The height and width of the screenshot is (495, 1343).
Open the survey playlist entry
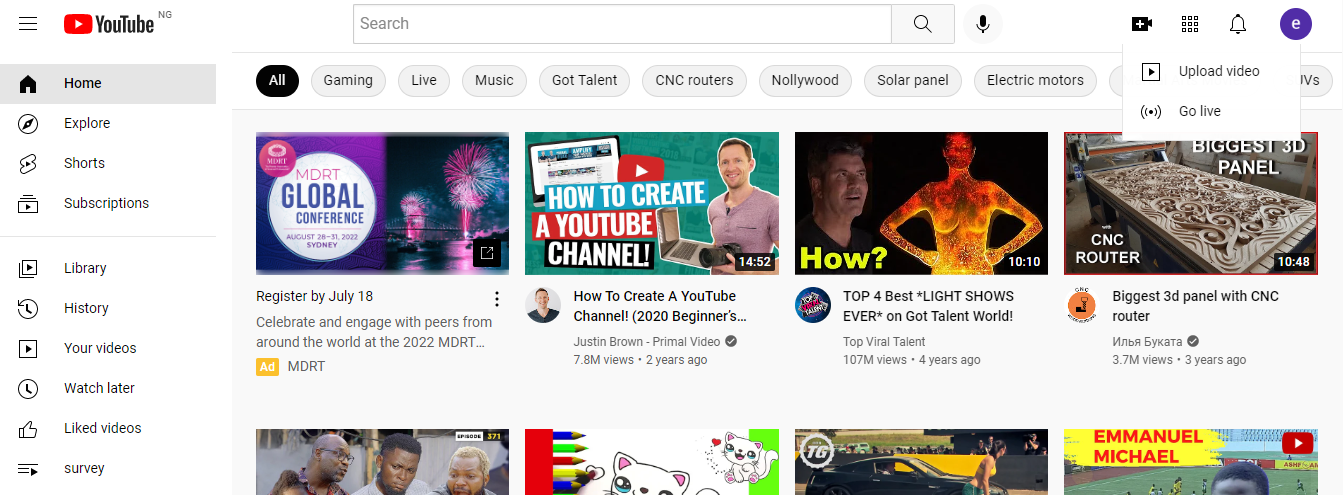[x=108, y=468]
